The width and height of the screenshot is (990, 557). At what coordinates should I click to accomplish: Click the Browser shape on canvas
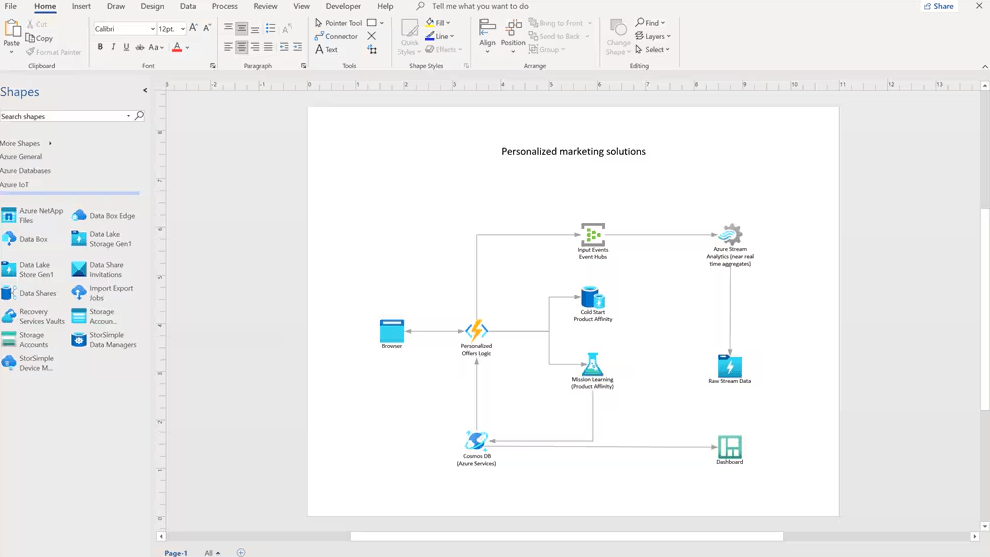tap(391, 331)
